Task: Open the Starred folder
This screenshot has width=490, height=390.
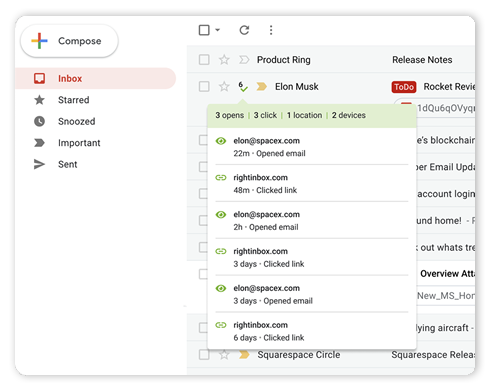Action: [73, 100]
